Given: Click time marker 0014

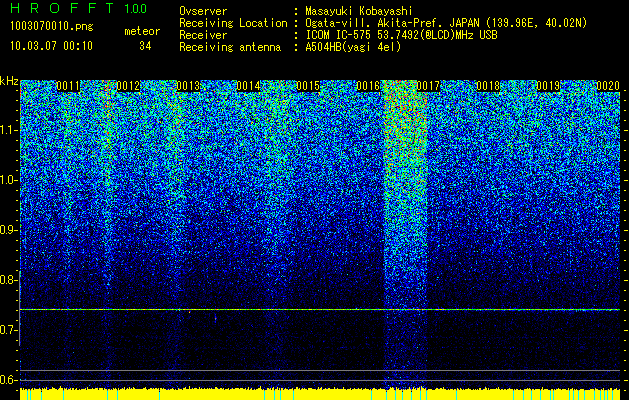Looking at the screenshot, I should click(248, 86).
